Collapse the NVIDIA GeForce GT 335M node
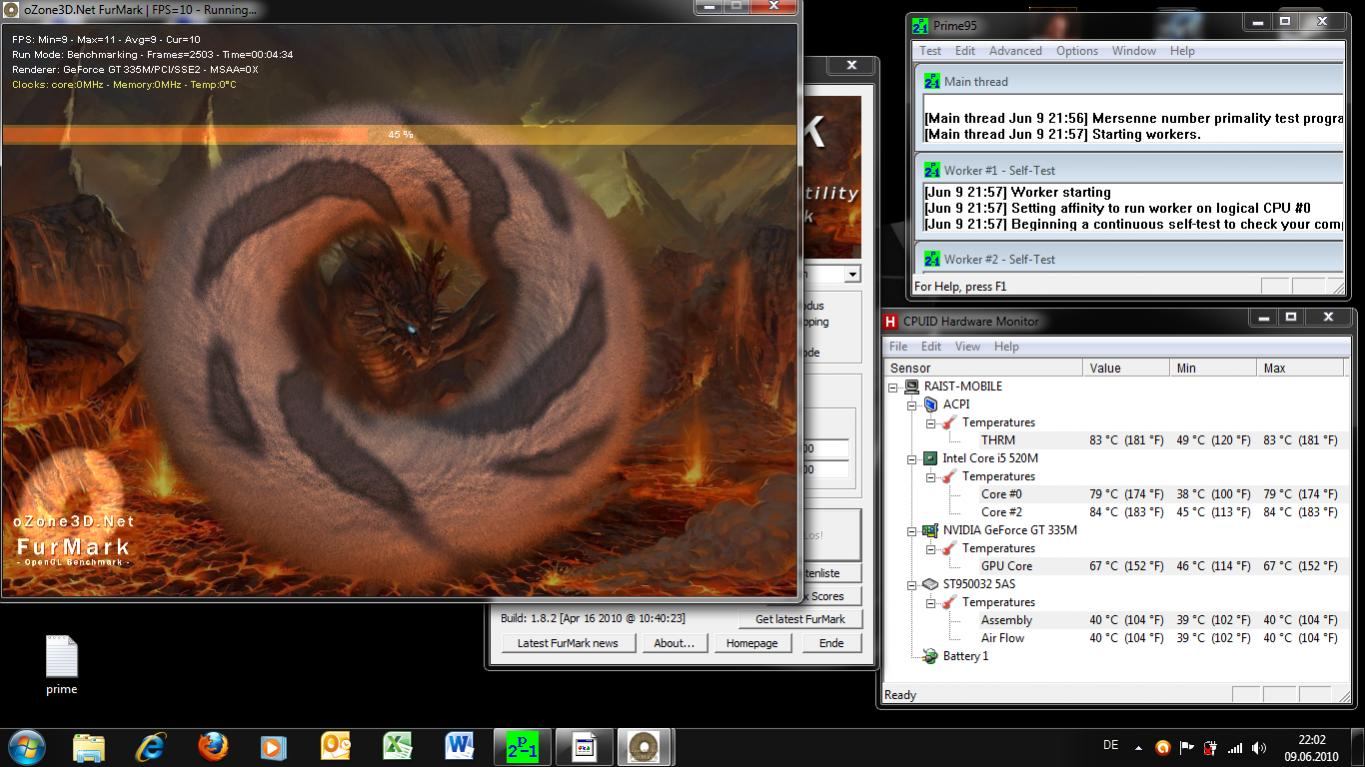Screen dimensions: 1365x767 912,531
